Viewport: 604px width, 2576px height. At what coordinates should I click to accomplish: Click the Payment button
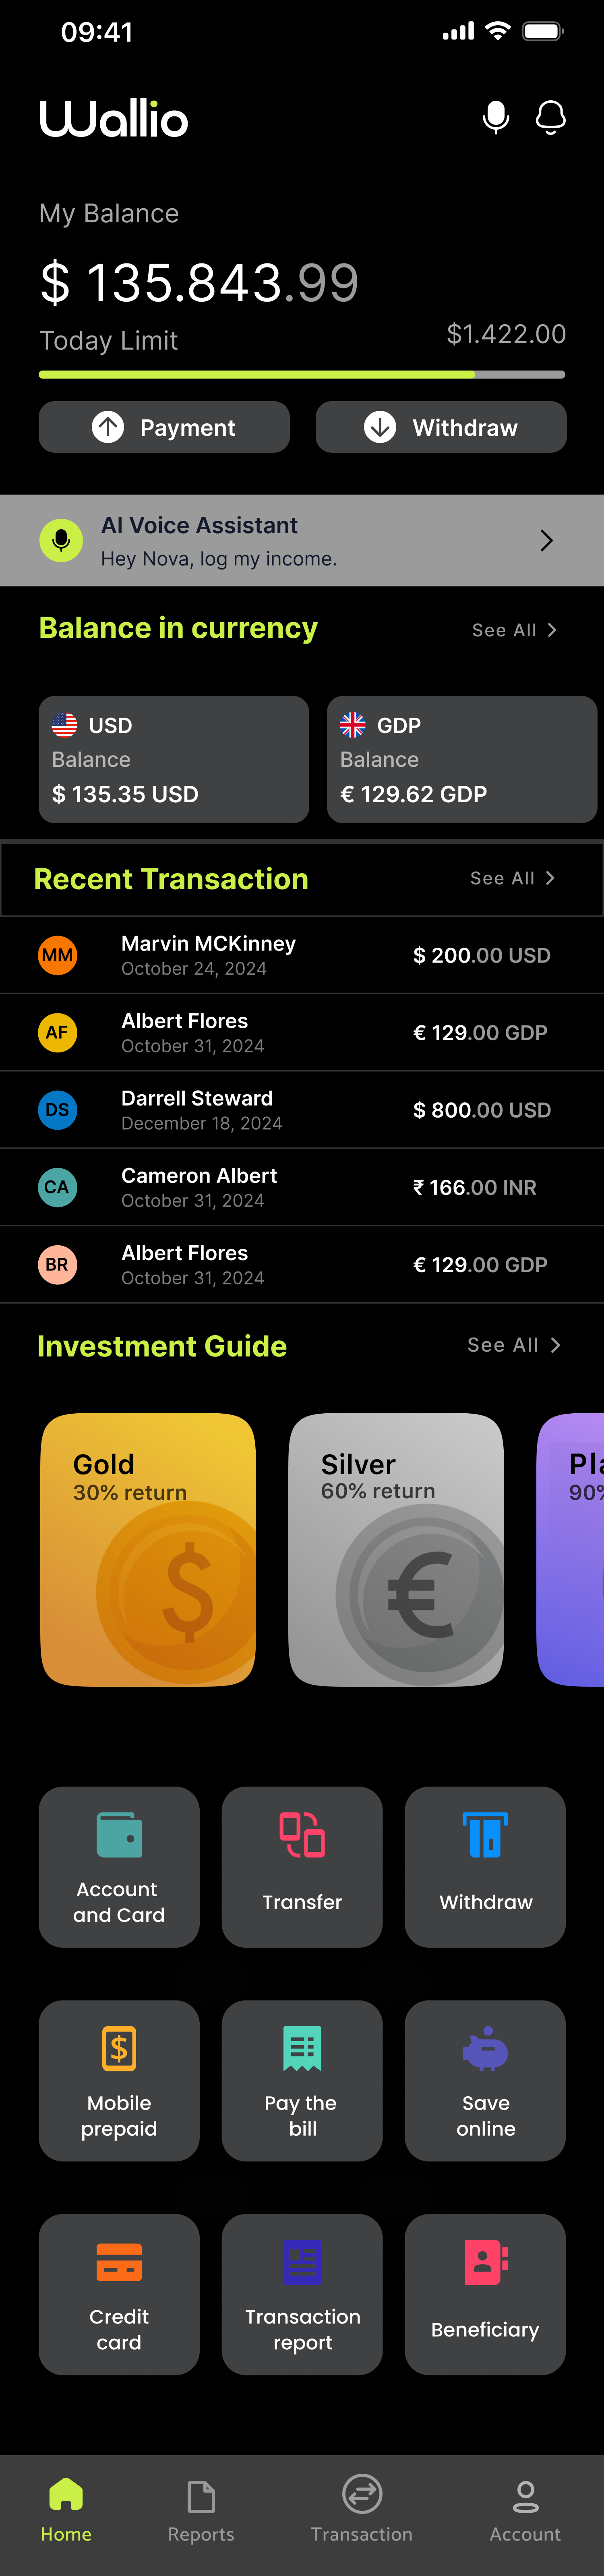(x=164, y=427)
